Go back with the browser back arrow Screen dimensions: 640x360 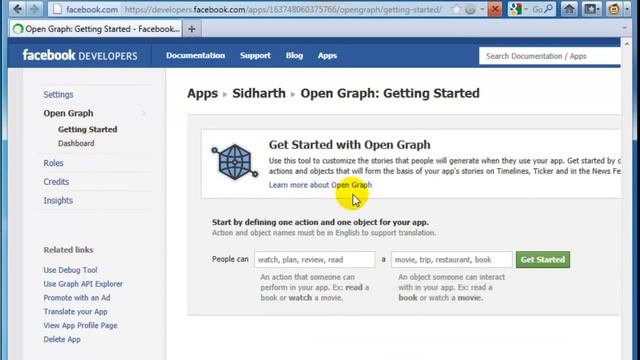[x=18, y=9]
